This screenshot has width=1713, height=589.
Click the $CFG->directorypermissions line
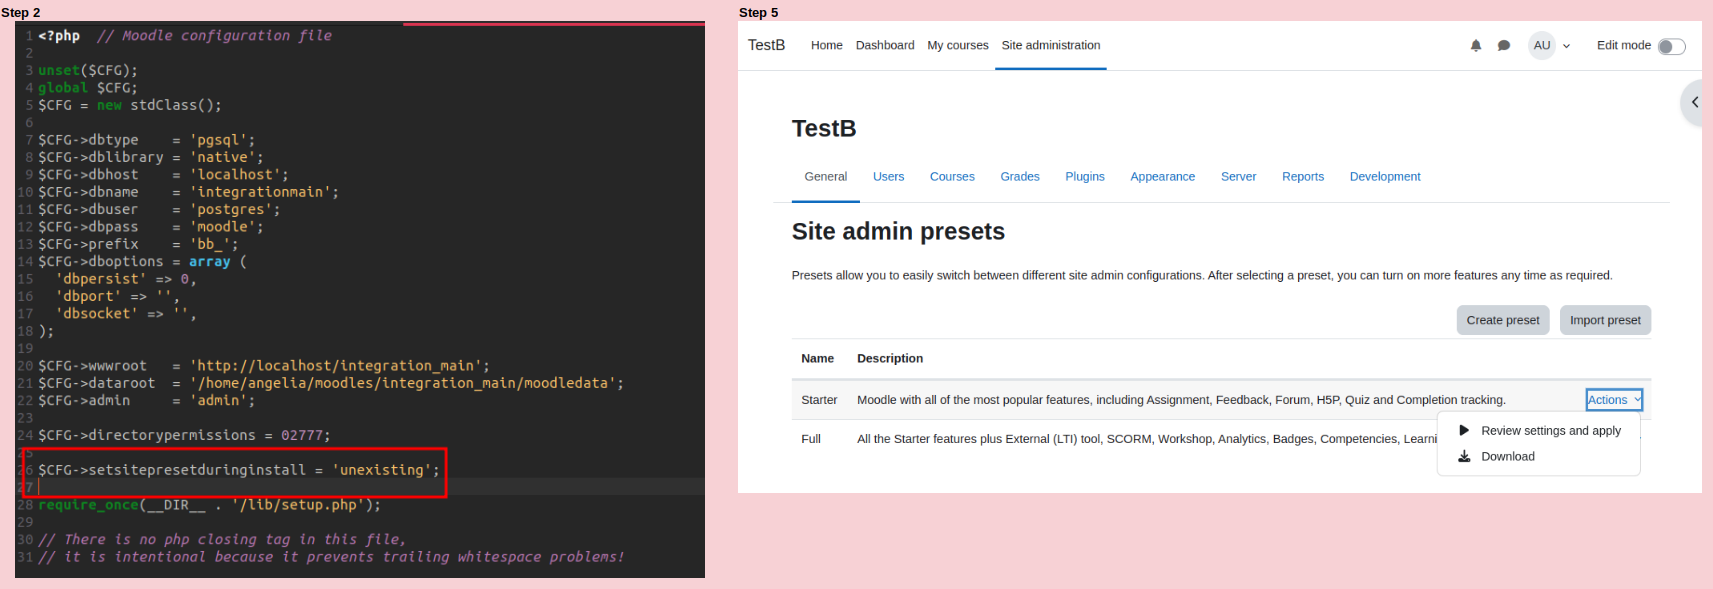(184, 435)
